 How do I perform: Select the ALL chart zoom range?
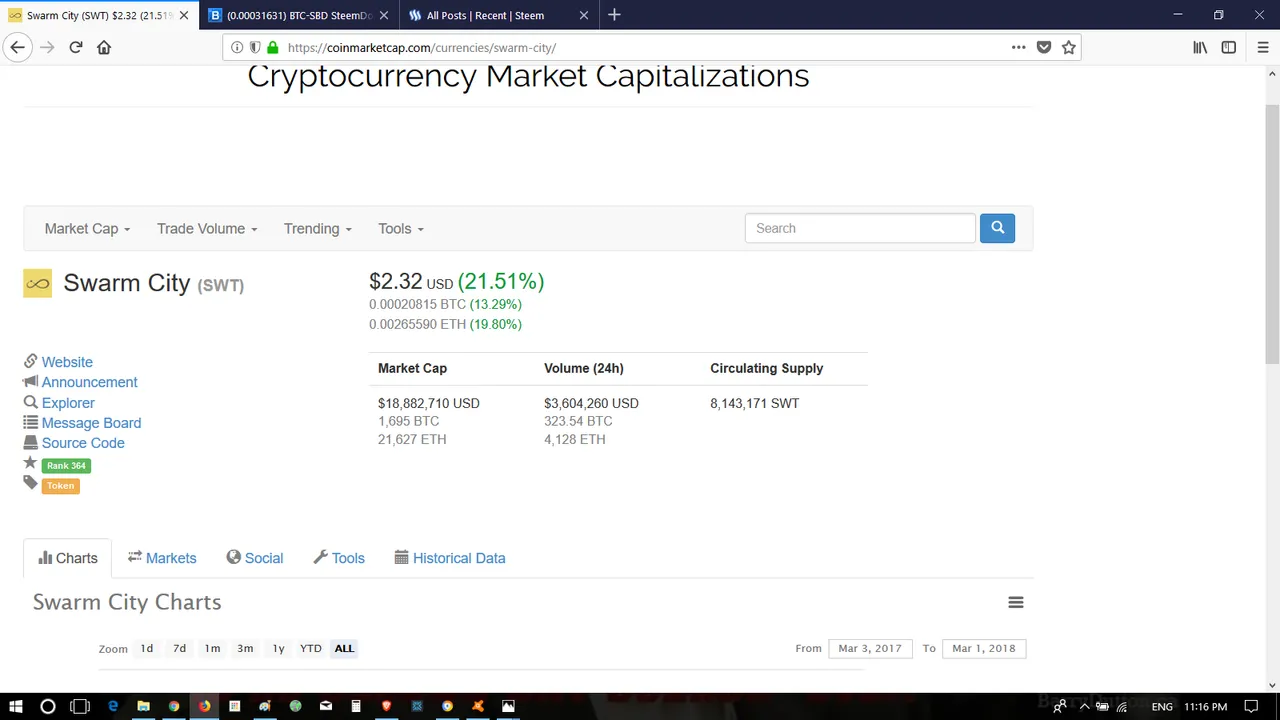coord(344,648)
